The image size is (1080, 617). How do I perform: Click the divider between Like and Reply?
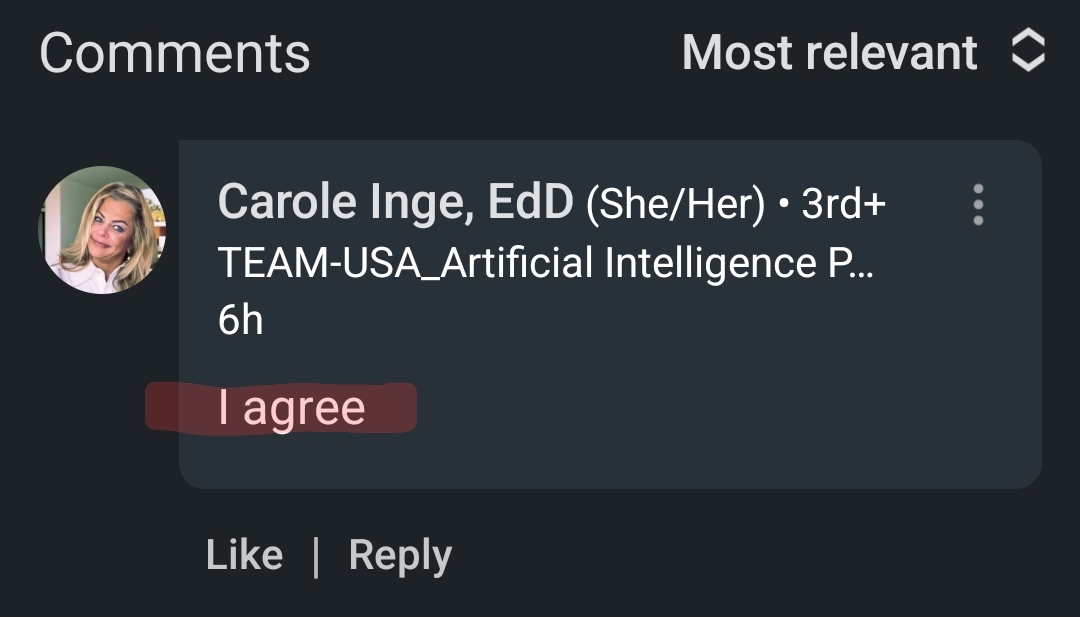(x=315, y=556)
